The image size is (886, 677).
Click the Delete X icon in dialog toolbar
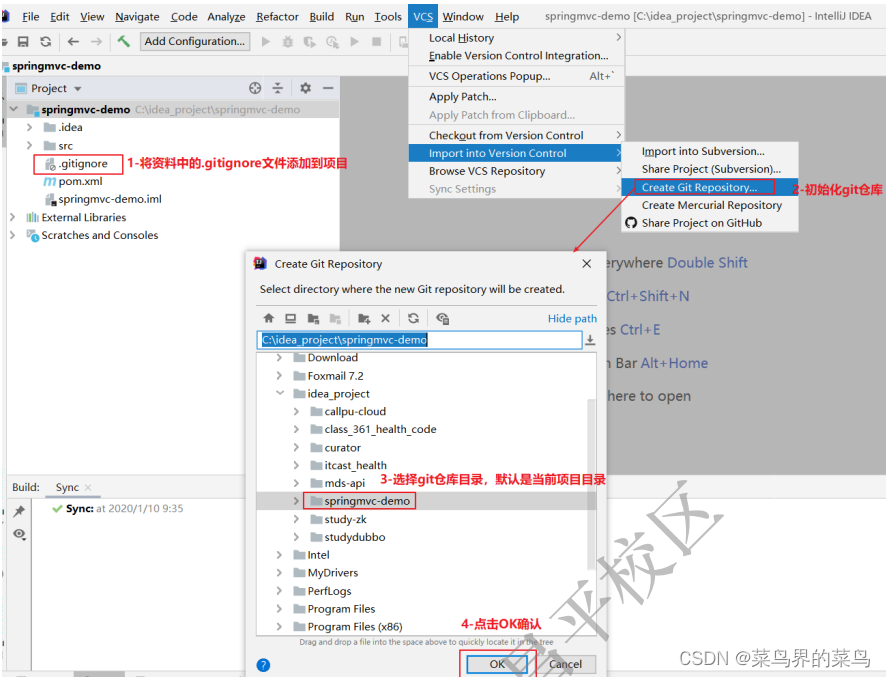coord(385,318)
